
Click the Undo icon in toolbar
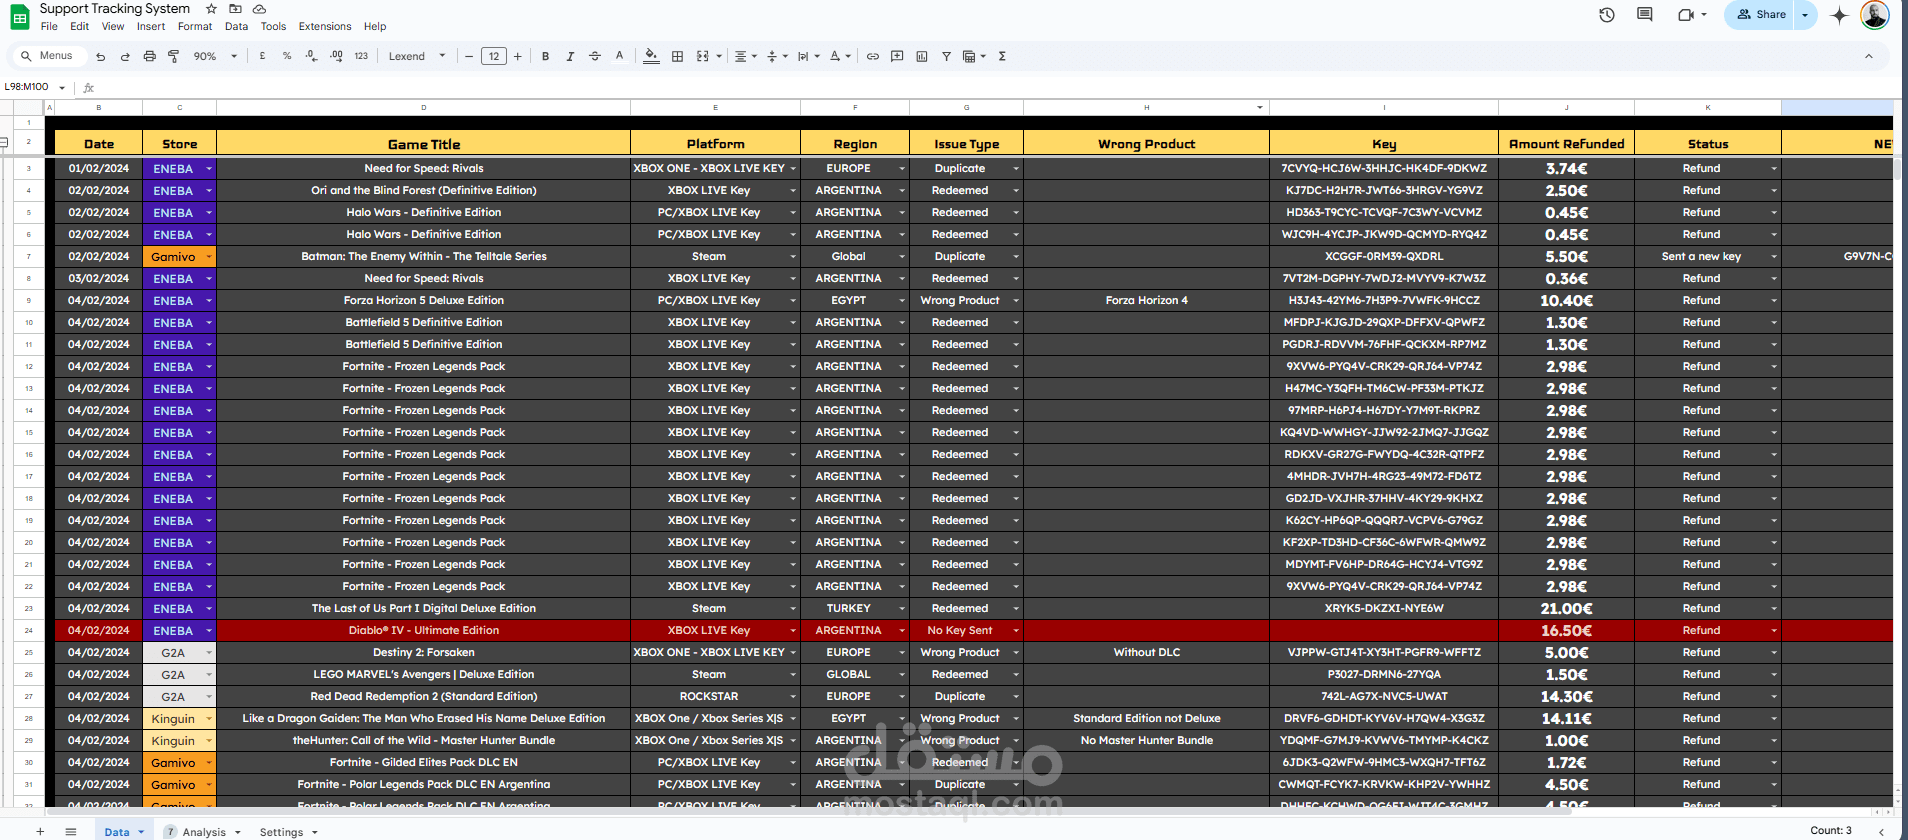pyautogui.click(x=100, y=56)
